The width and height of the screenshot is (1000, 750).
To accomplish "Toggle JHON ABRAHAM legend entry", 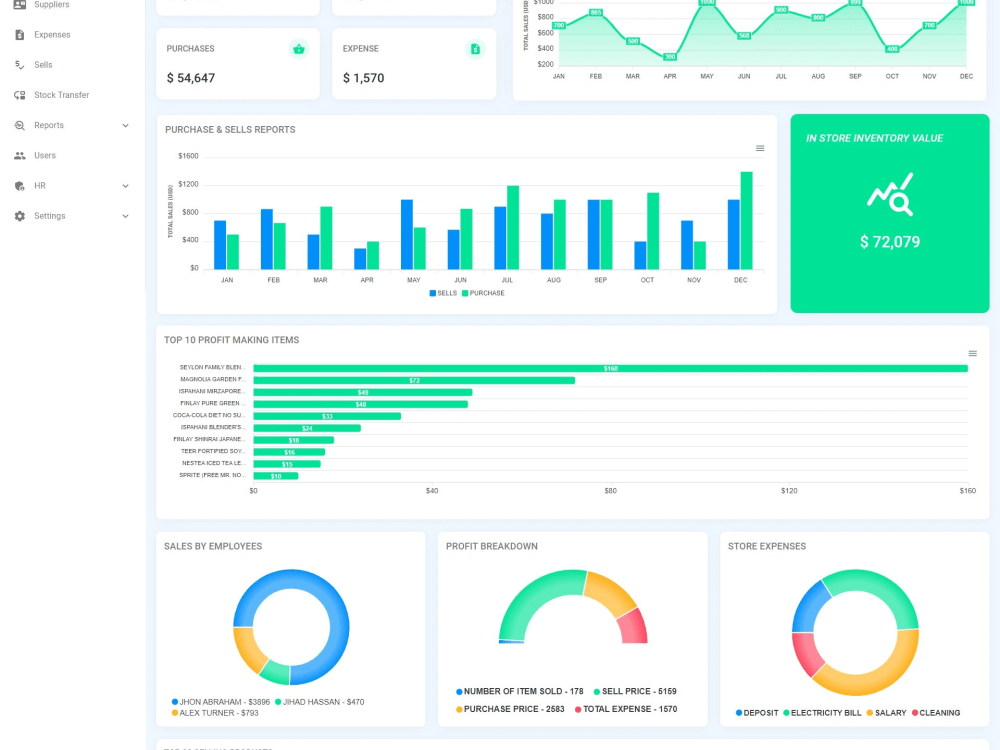I will coord(221,702).
